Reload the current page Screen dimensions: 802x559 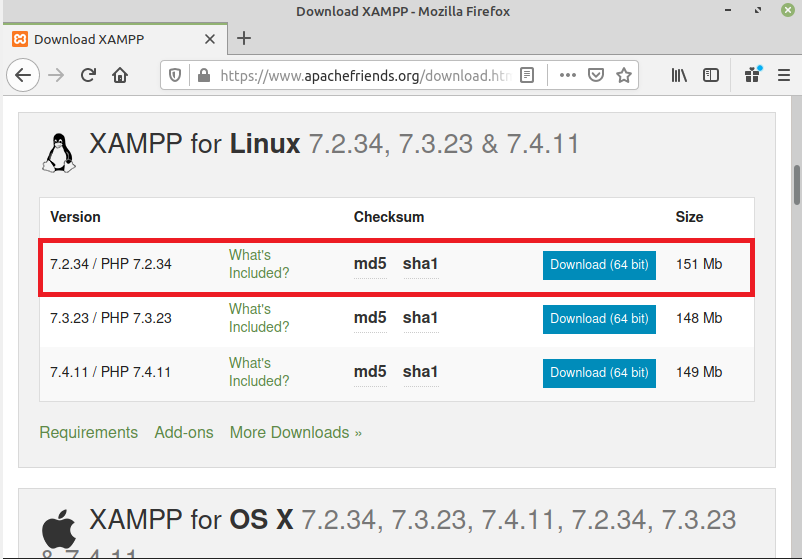88,75
